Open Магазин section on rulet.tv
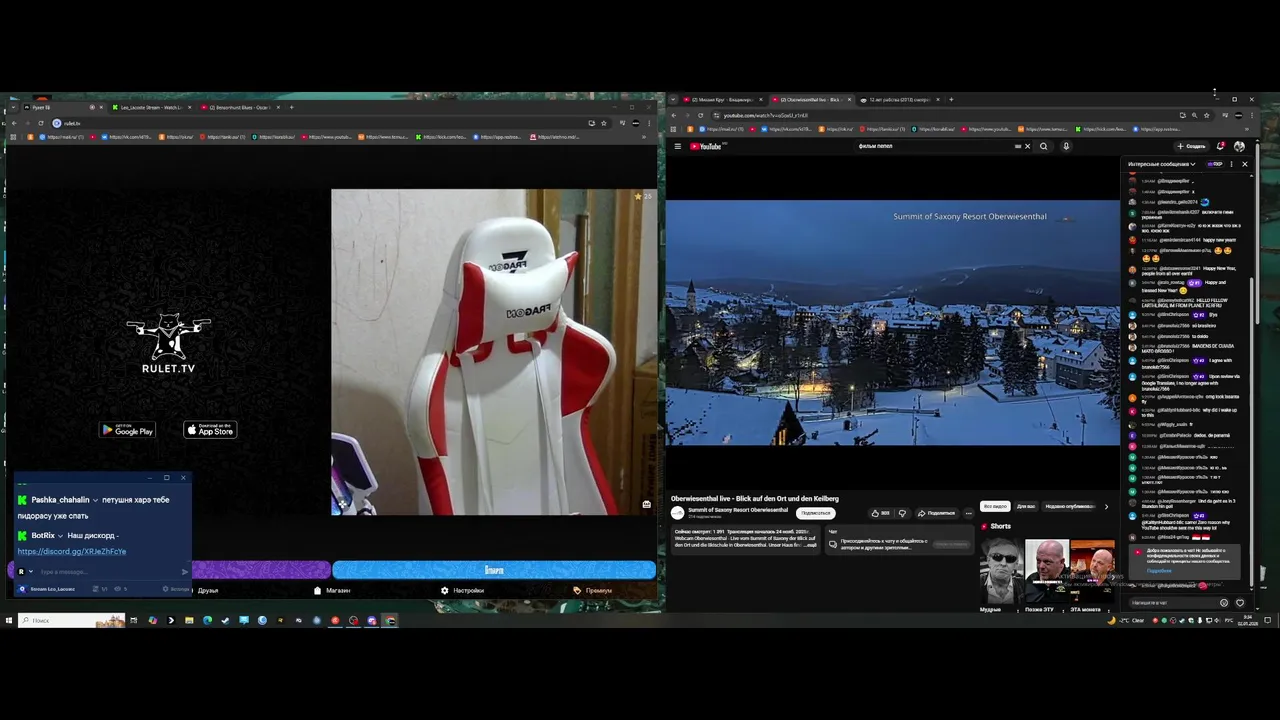The image size is (1280, 720). coord(332,590)
